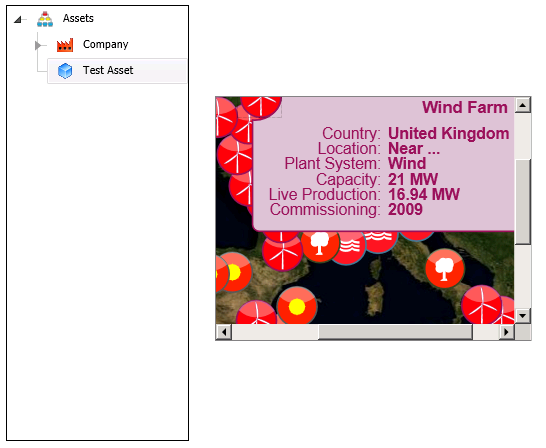This screenshot has height=448, width=546.
Task: Click the wave hydro marker below the tooltip
Action: click(348, 246)
